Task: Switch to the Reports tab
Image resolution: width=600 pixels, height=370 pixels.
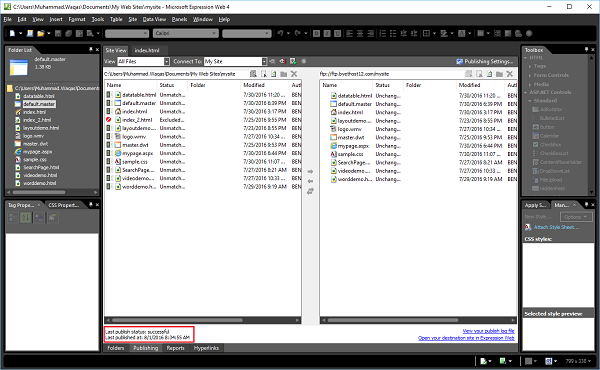Action: click(175, 348)
